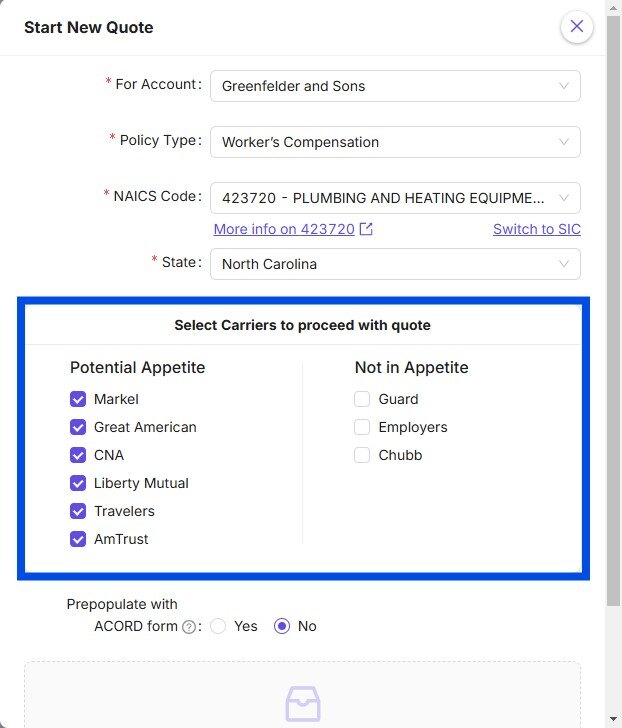
Task: Click the scrollbar down arrow
Action: [x=613, y=720]
